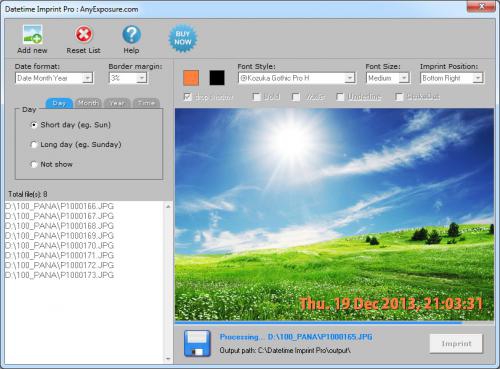Switch to the Day tab
Image resolution: width=500 pixels, height=369 pixels.
[x=59, y=103]
